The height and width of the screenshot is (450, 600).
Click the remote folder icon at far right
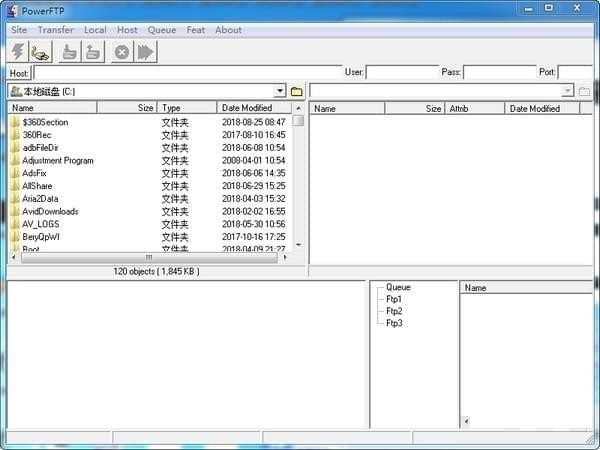pyautogui.click(x=584, y=91)
